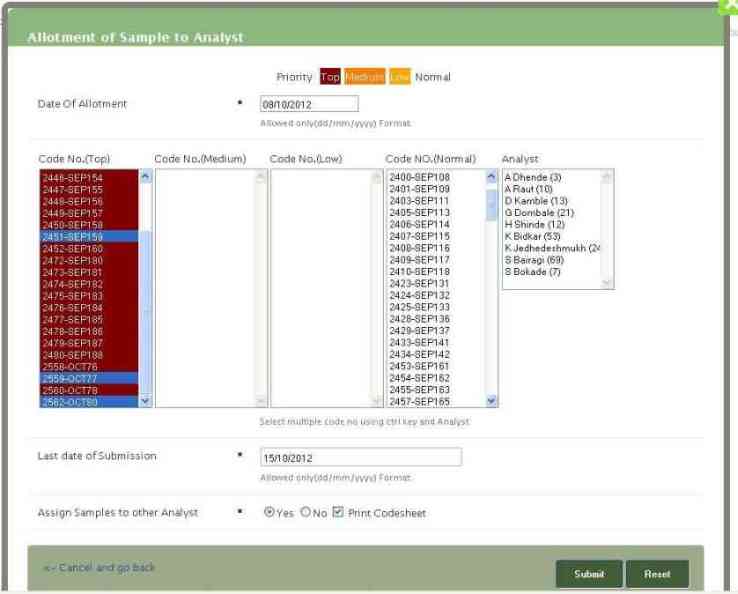The image size is (738, 594).
Task: Click the Low priority color swatch
Action: coord(399,77)
